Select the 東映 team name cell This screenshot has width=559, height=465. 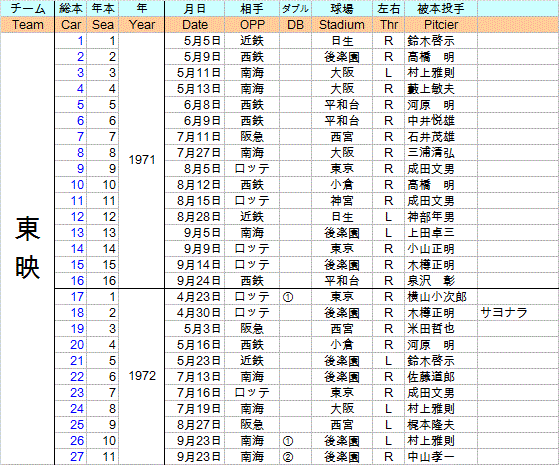tap(27, 248)
